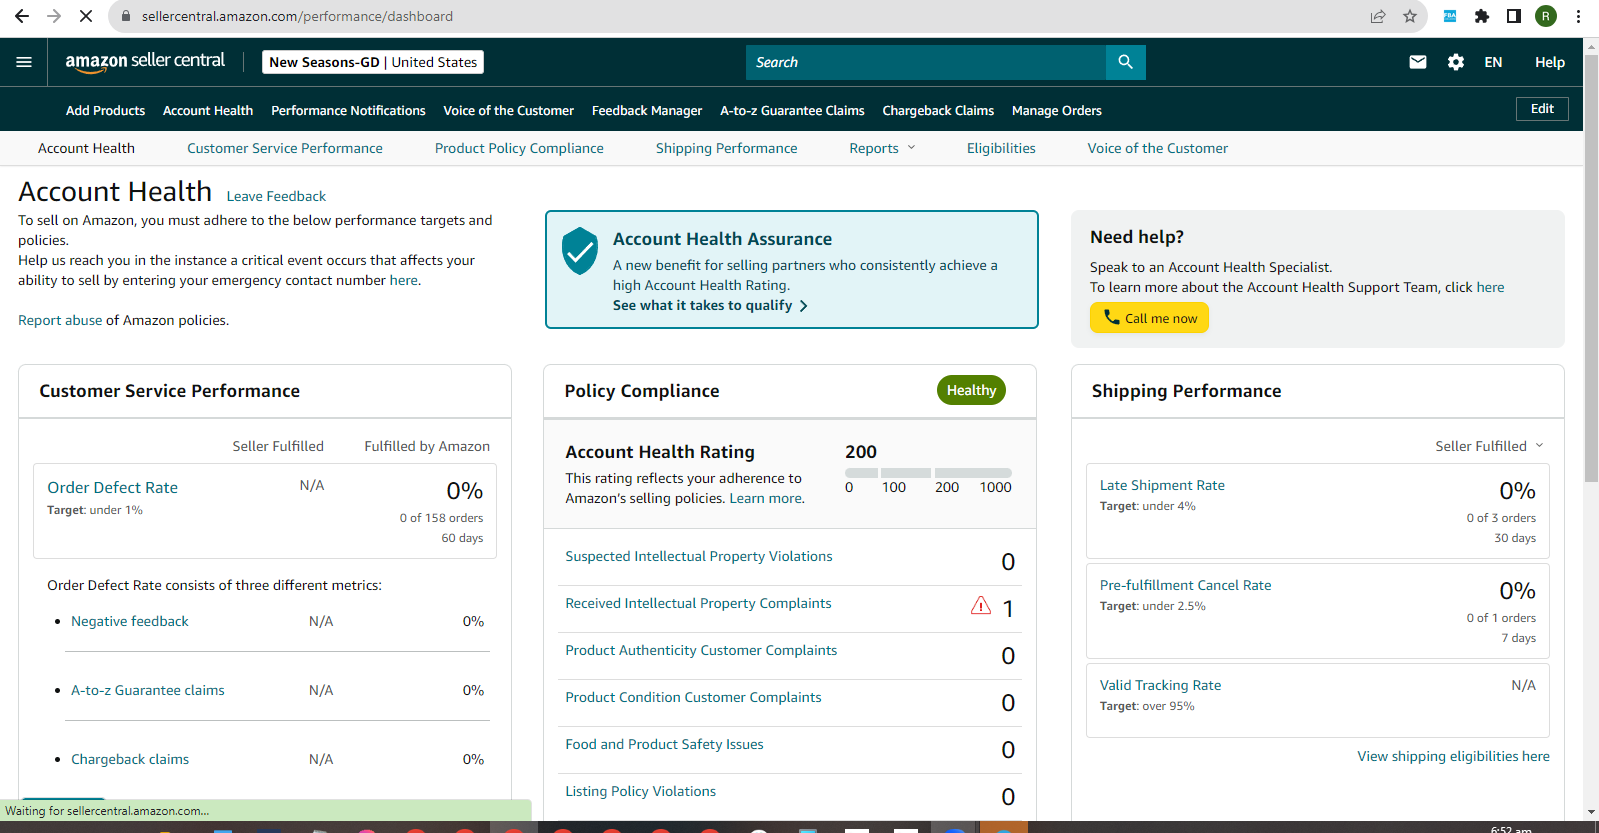
Task: Open Product Authenticity Customer Complaints
Action: pyautogui.click(x=701, y=650)
